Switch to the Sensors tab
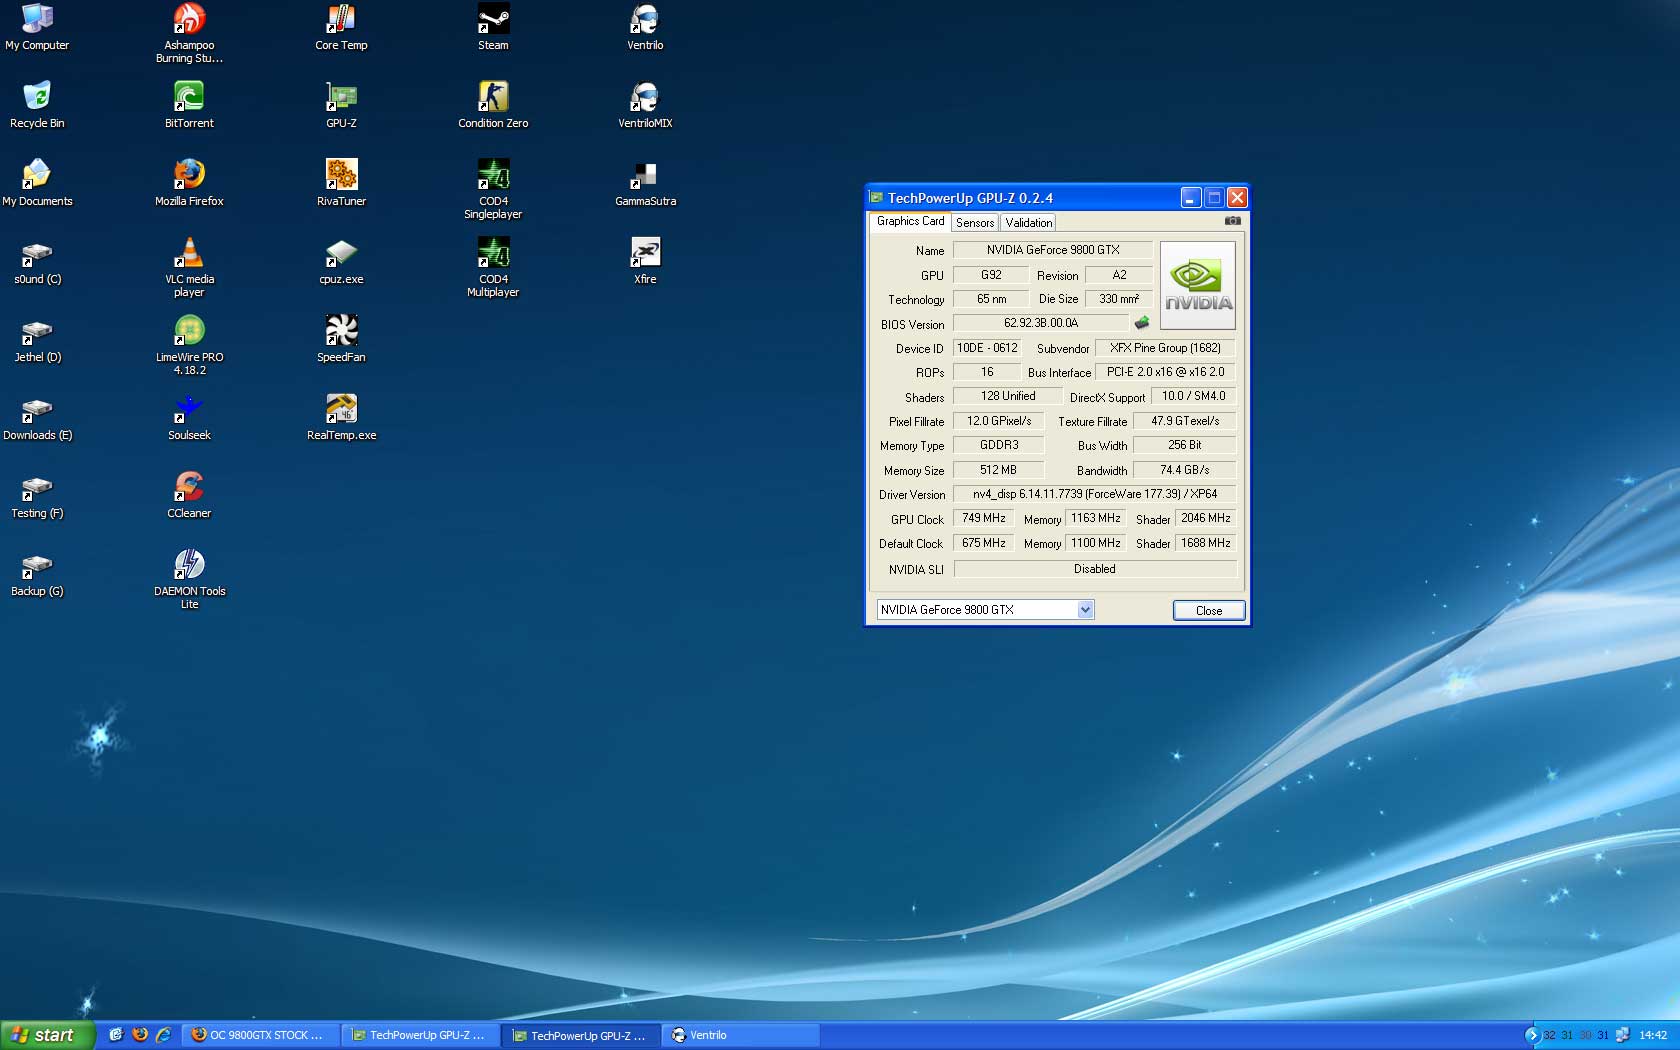 [x=974, y=223]
